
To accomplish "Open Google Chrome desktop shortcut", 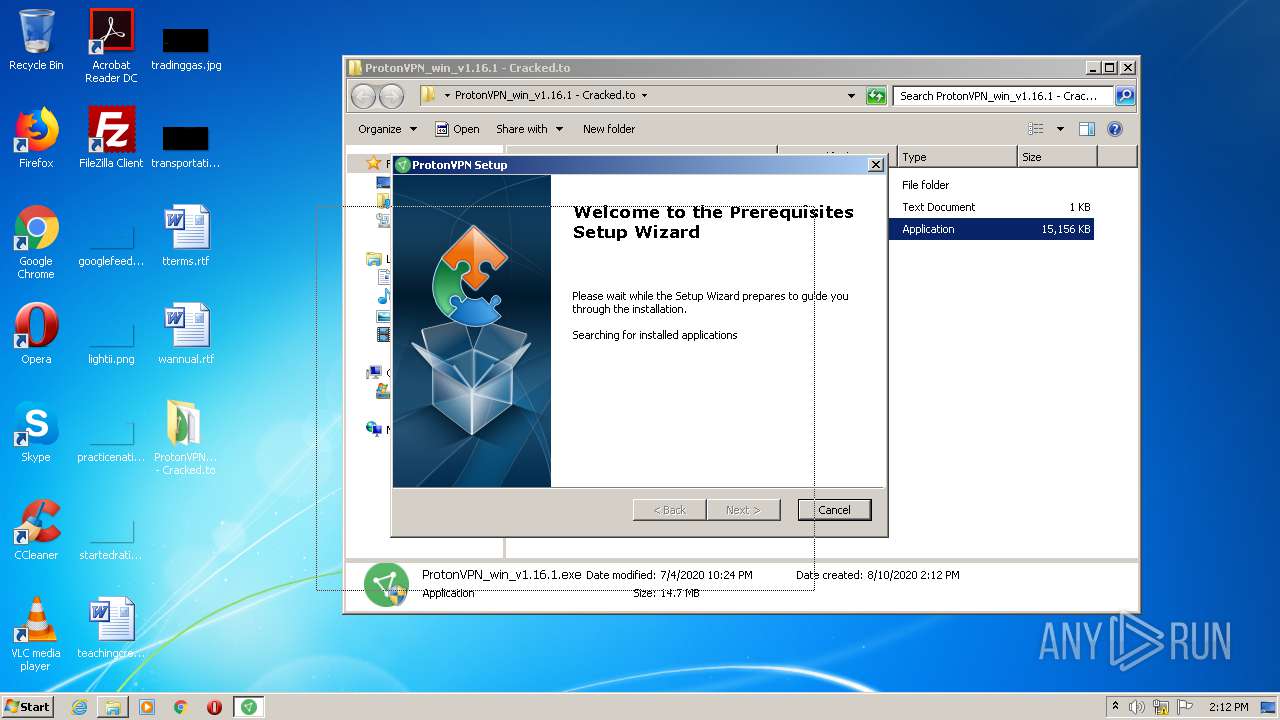I will (36, 242).
